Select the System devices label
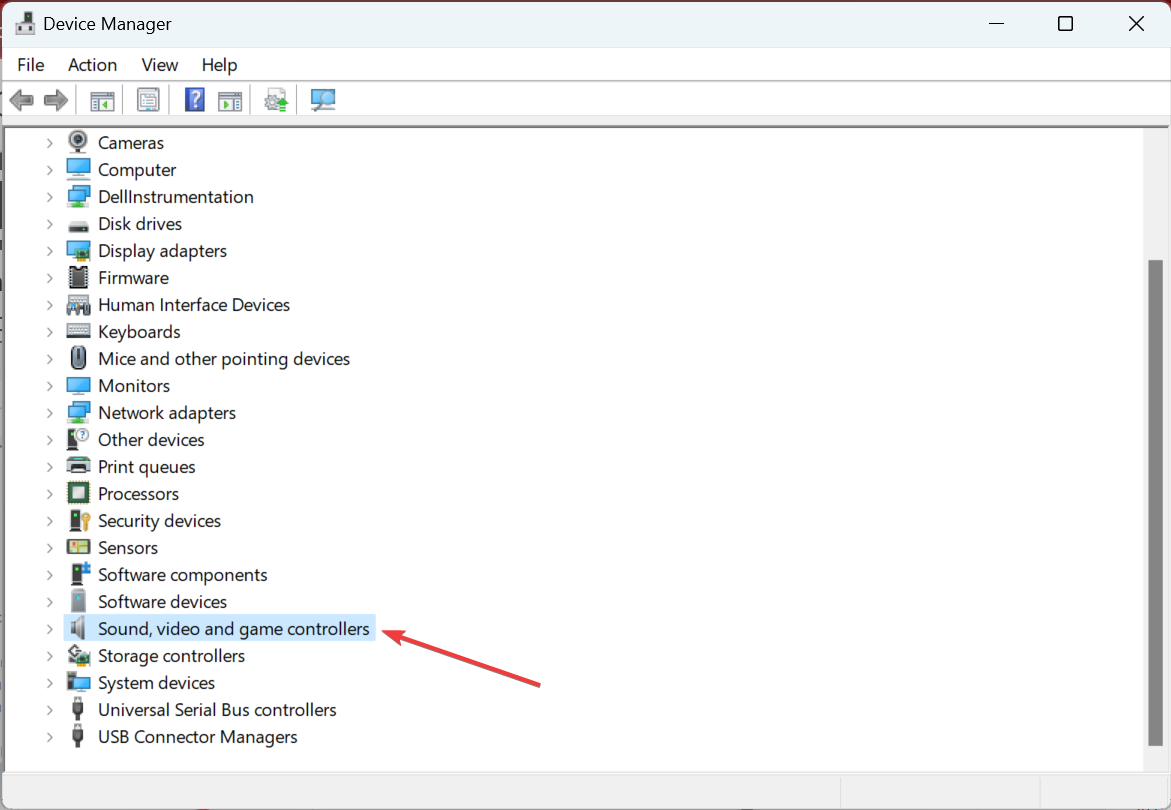1171x810 pixels. click(156, 683)
